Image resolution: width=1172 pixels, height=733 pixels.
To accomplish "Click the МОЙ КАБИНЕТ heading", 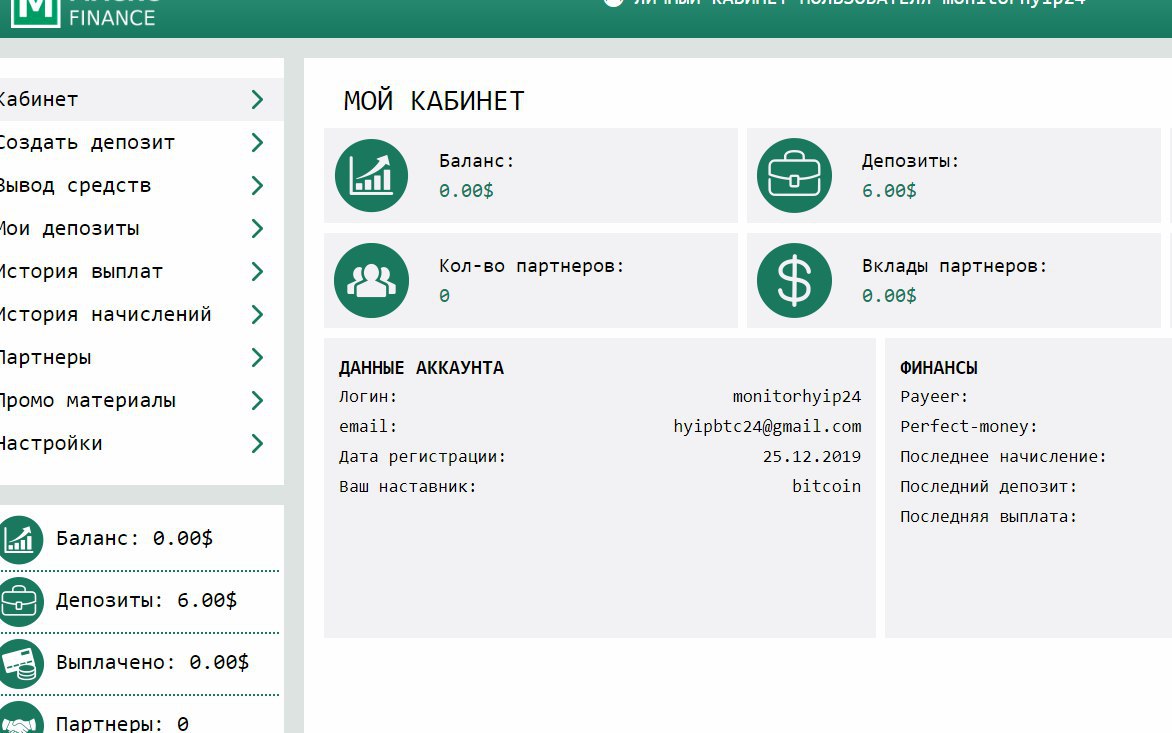I will pos(434,101).
